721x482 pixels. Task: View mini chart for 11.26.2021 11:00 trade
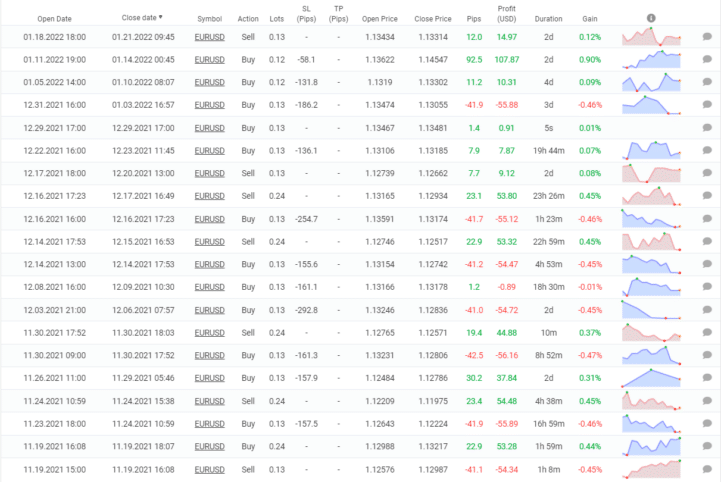pos(651,378)
